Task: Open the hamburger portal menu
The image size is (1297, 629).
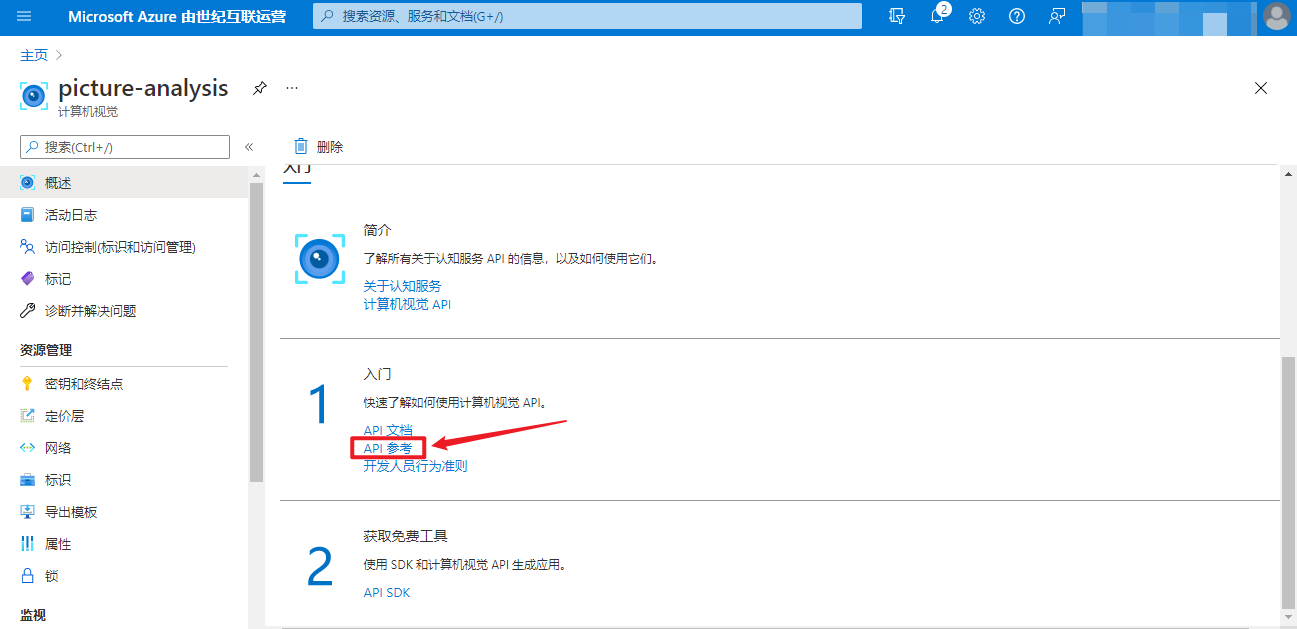Action: tap(24, 16)
